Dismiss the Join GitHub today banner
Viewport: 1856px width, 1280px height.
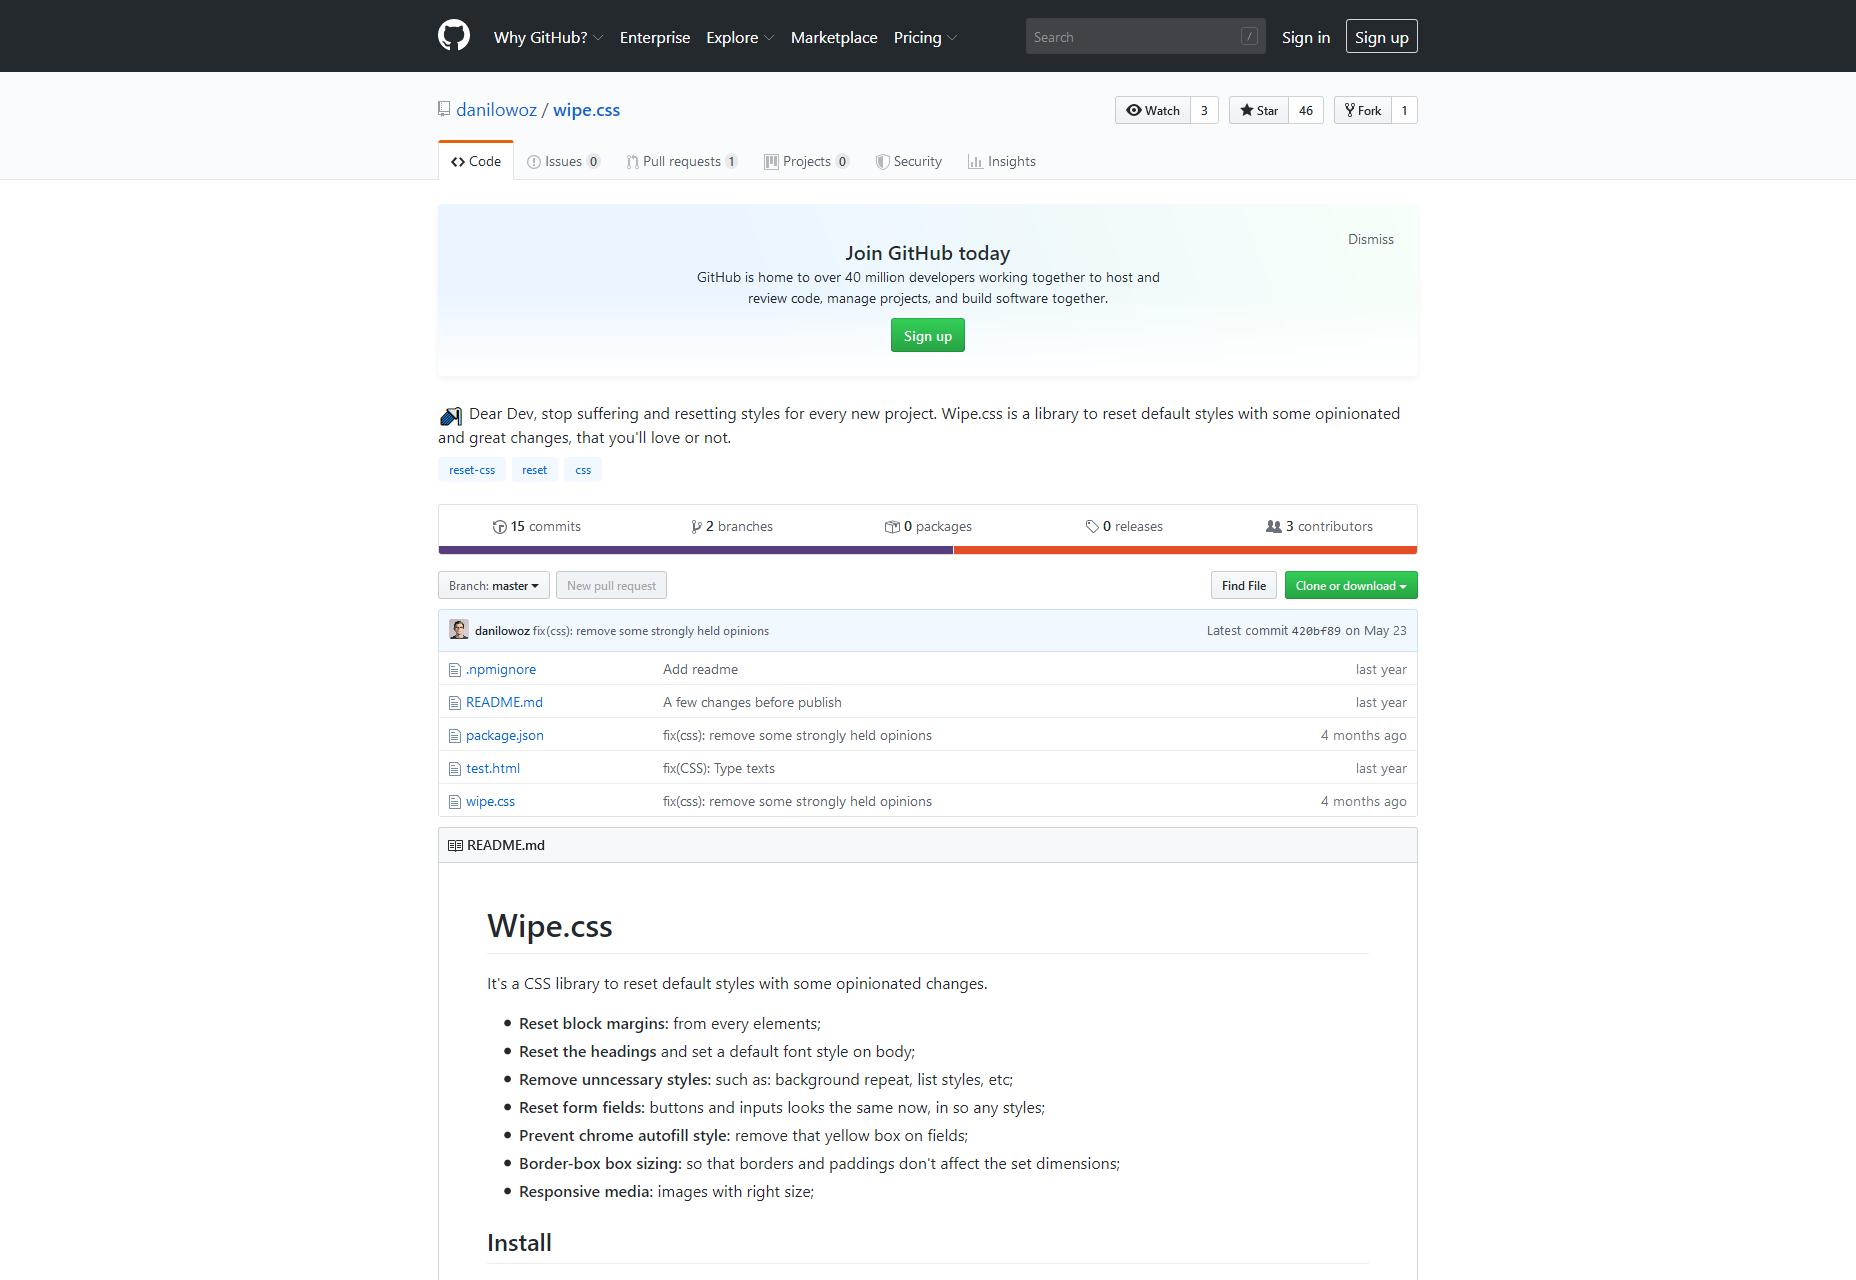(x=1370, y=239)
